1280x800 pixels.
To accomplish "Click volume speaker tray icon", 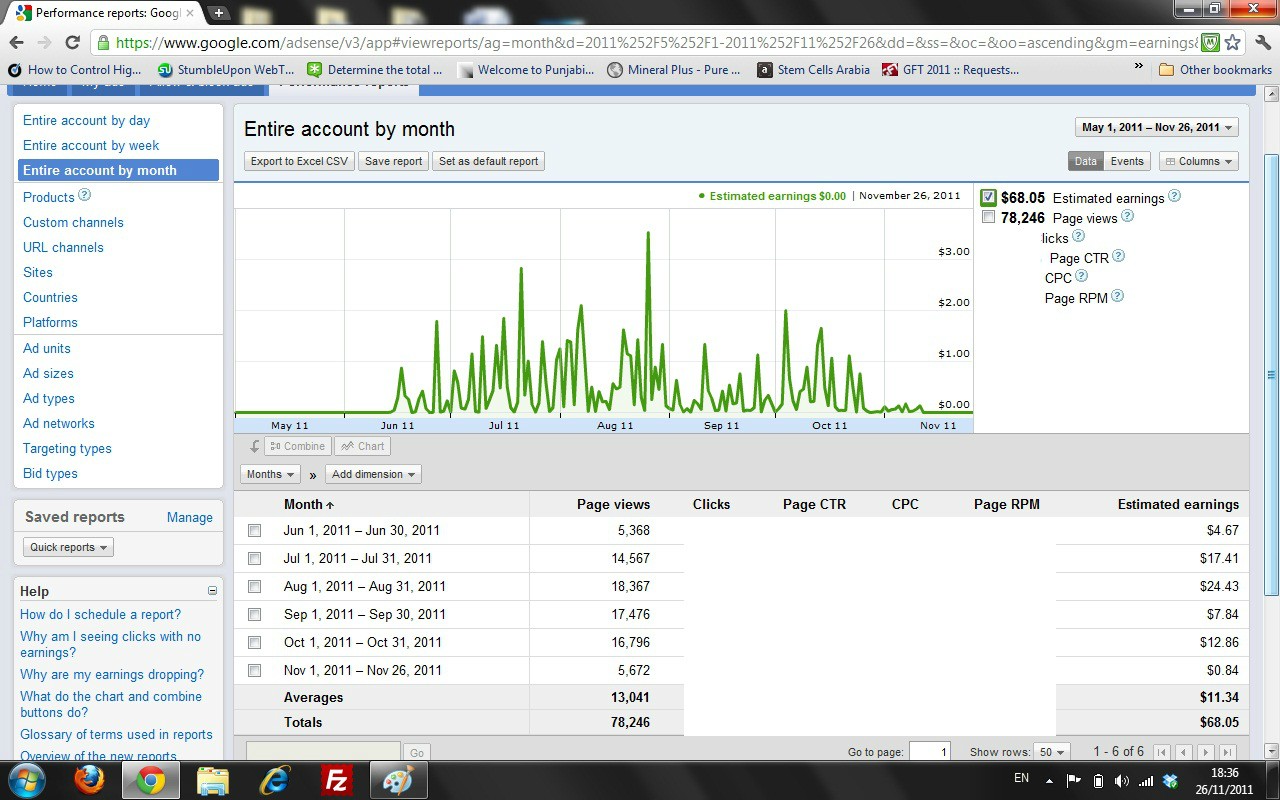I will click(x=1122, y=781).
